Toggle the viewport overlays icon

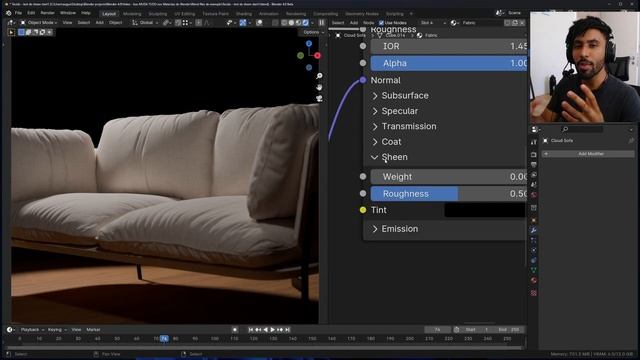(x=259, y=23)
